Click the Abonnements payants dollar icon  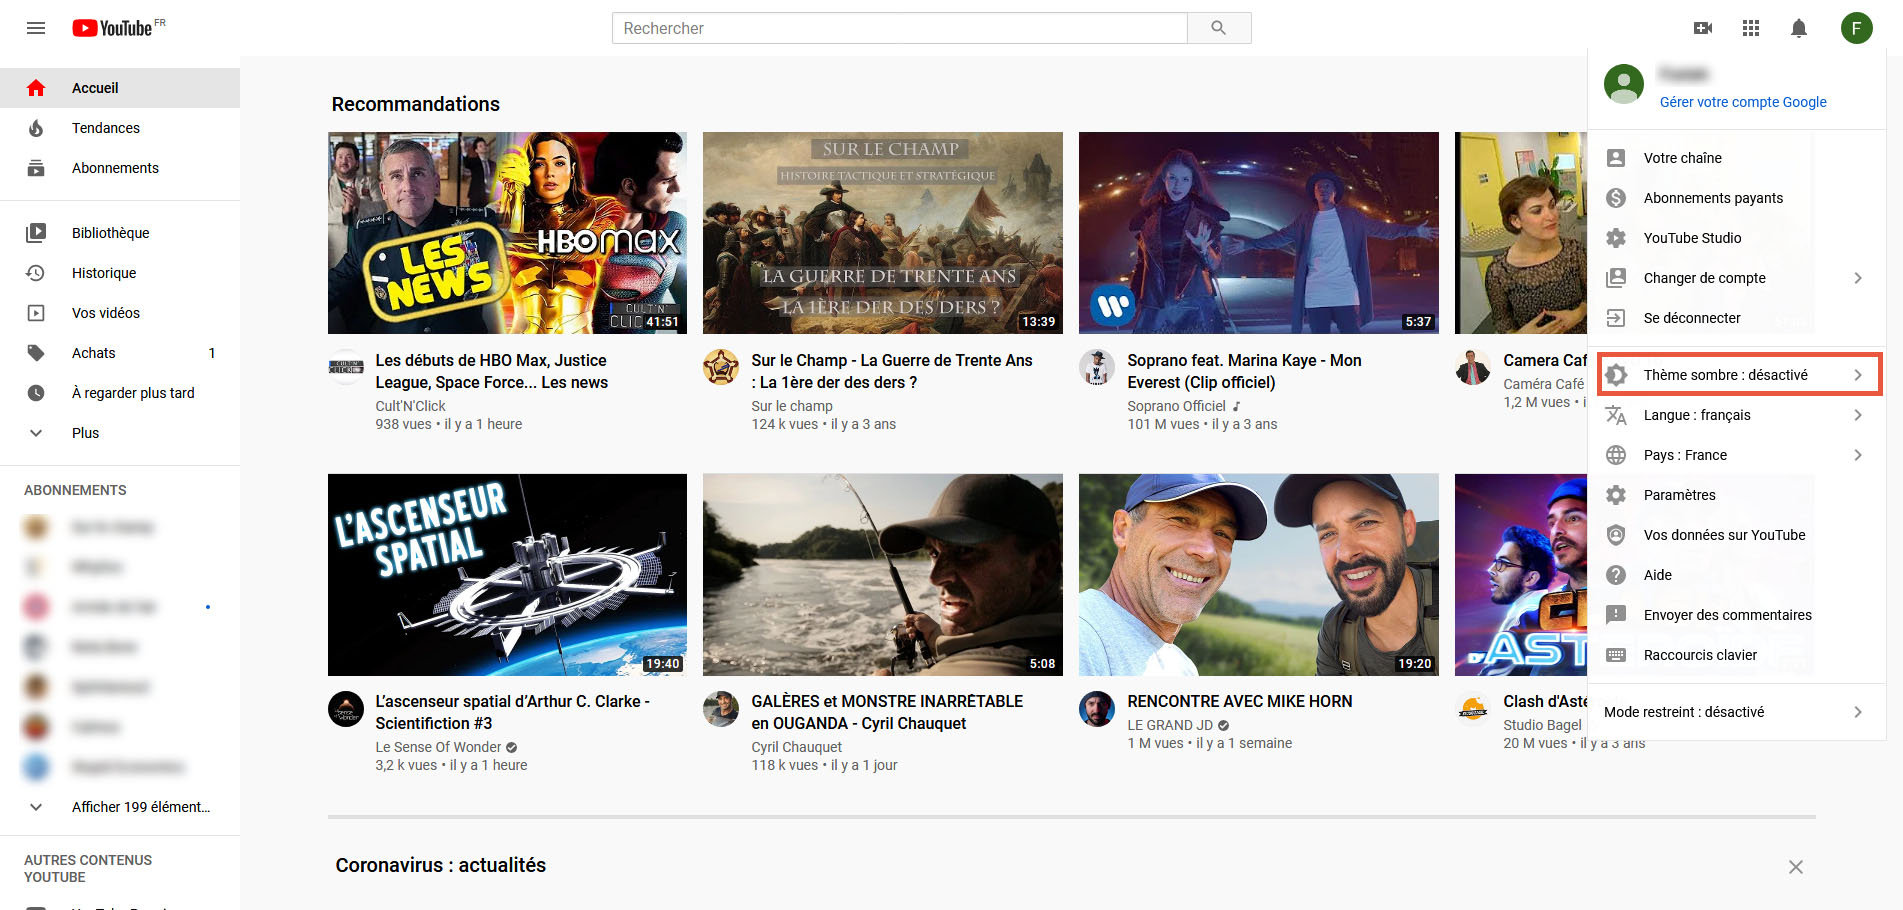(x=1616, y=198)
